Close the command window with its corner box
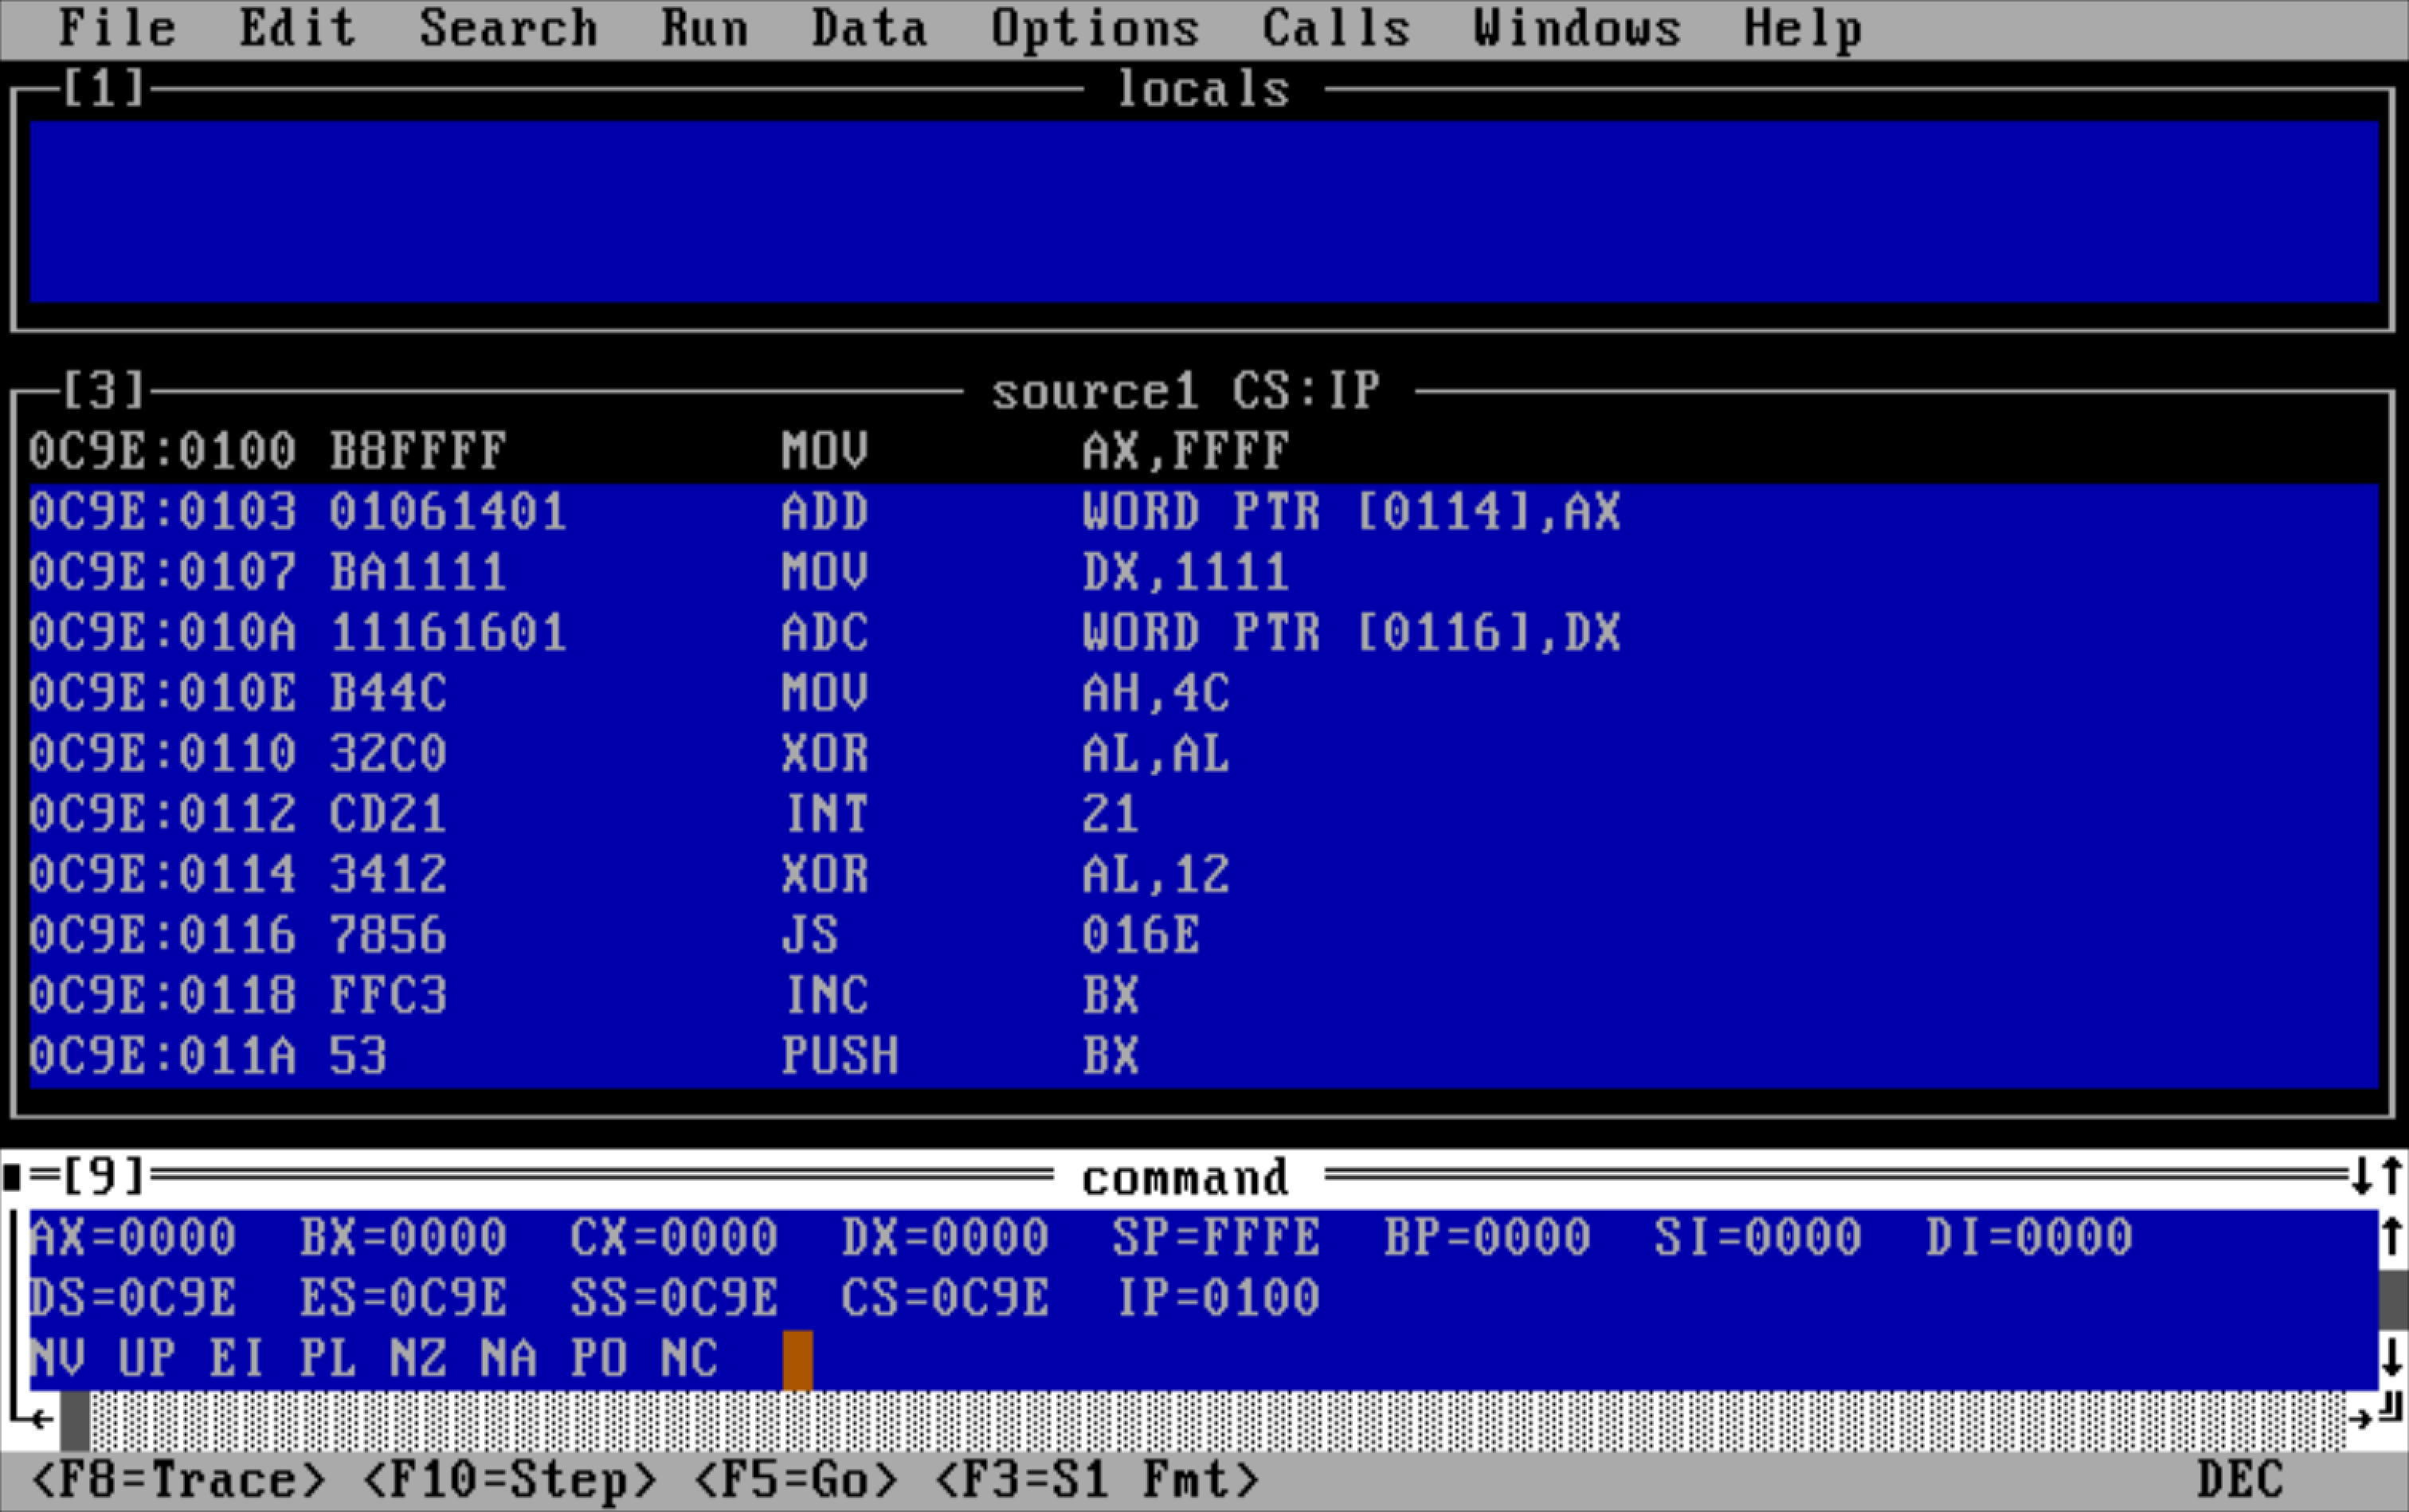 [x=13, y=1177]
